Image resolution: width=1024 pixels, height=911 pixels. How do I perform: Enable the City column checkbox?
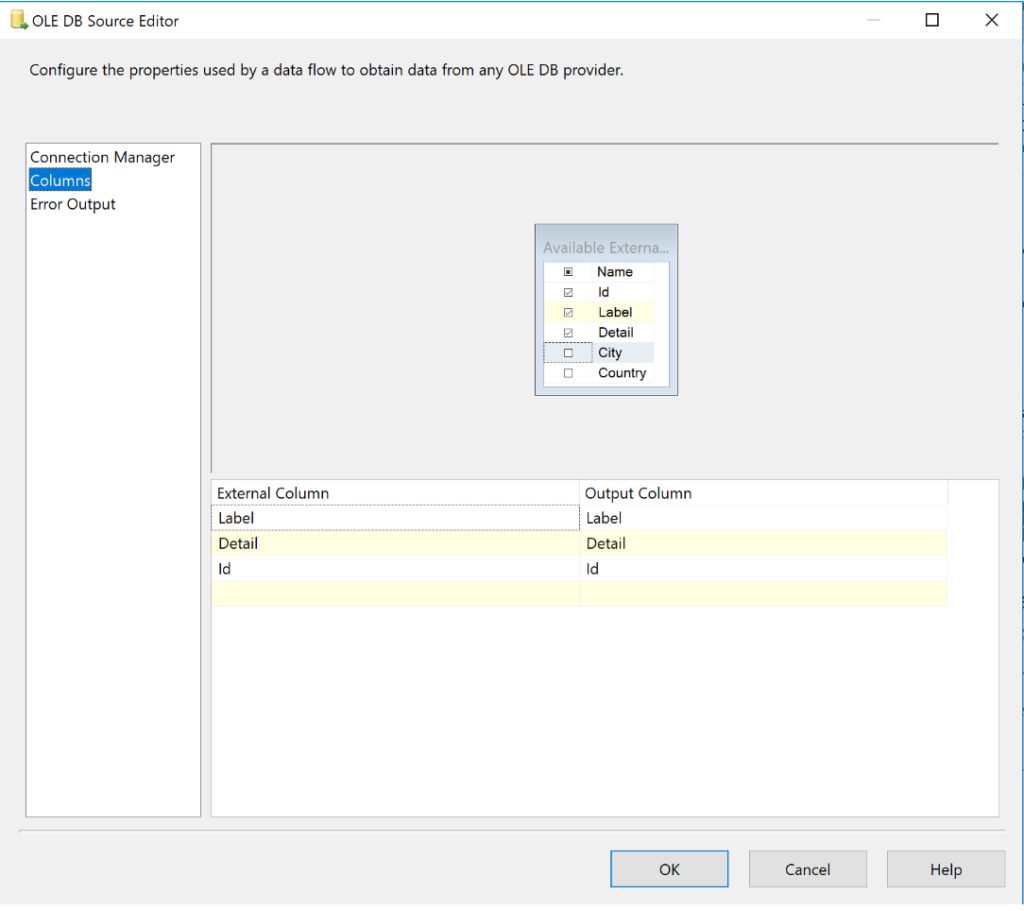tap(567, 352)
